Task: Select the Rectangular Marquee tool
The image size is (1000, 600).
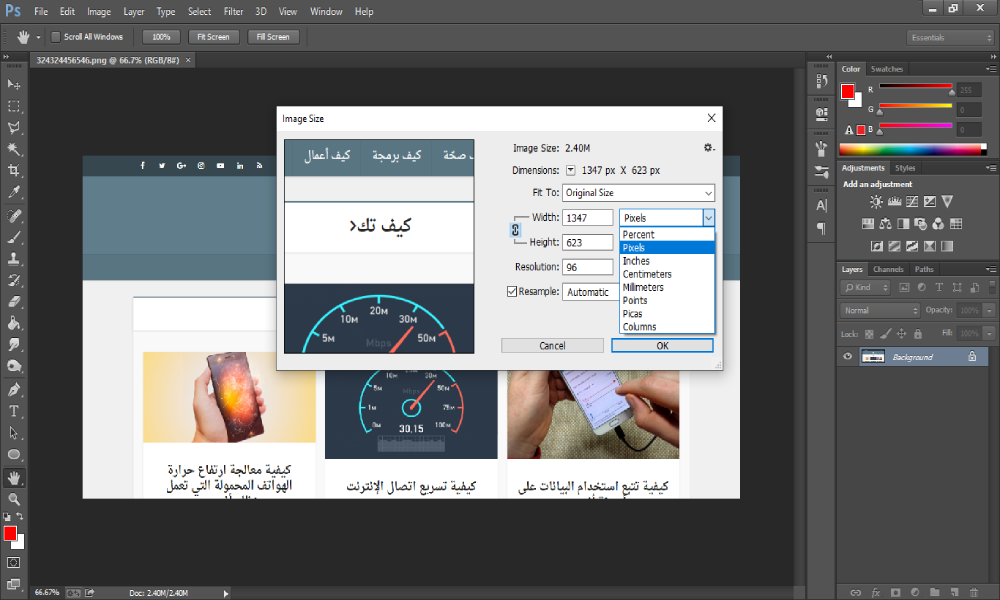Action: point(13,106)
